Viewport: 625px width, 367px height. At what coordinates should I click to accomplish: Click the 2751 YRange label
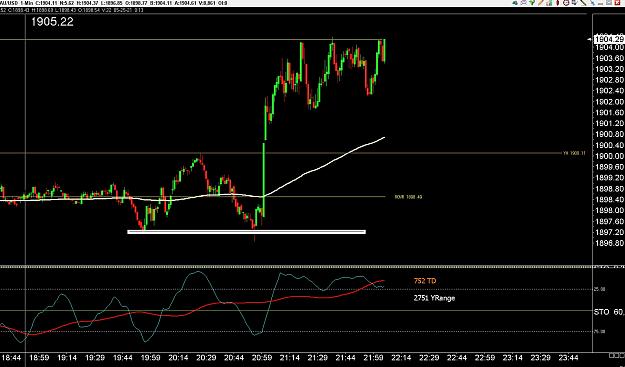click(434, 298)
